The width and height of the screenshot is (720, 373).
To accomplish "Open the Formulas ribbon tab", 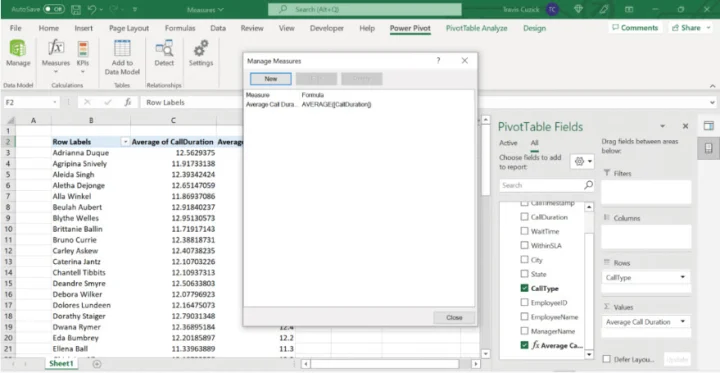I will tap(180, 28).
